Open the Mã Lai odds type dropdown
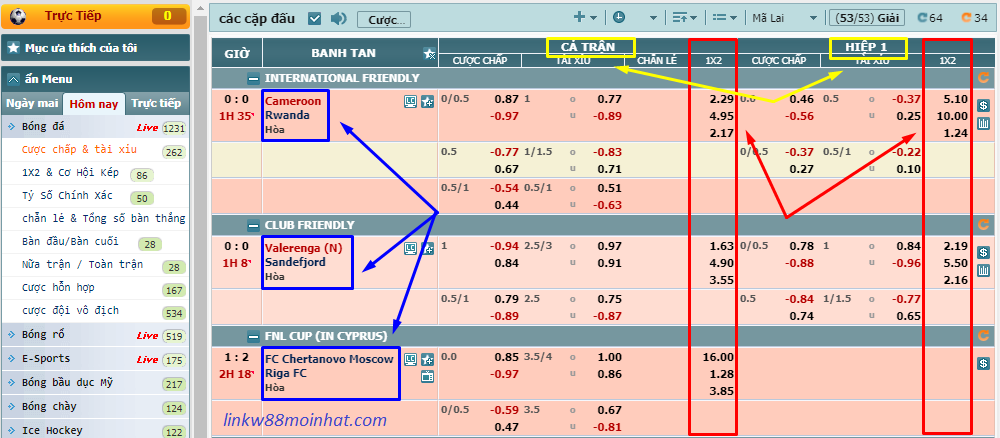This screenshot has height=438, width=1000. tap(784, 18)
